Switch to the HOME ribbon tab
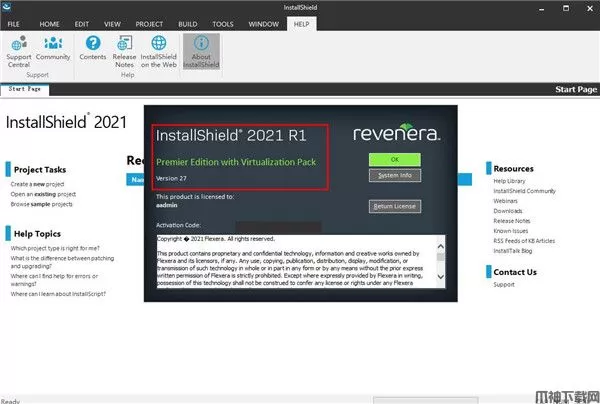The height and width of the screenshot is (404, 600). (49, 24)
